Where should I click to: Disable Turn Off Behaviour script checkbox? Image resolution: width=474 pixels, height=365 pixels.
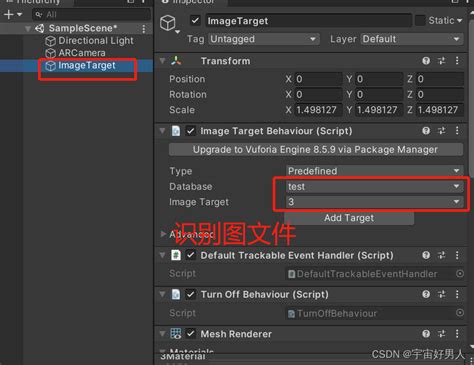click(x=190, y=294)
